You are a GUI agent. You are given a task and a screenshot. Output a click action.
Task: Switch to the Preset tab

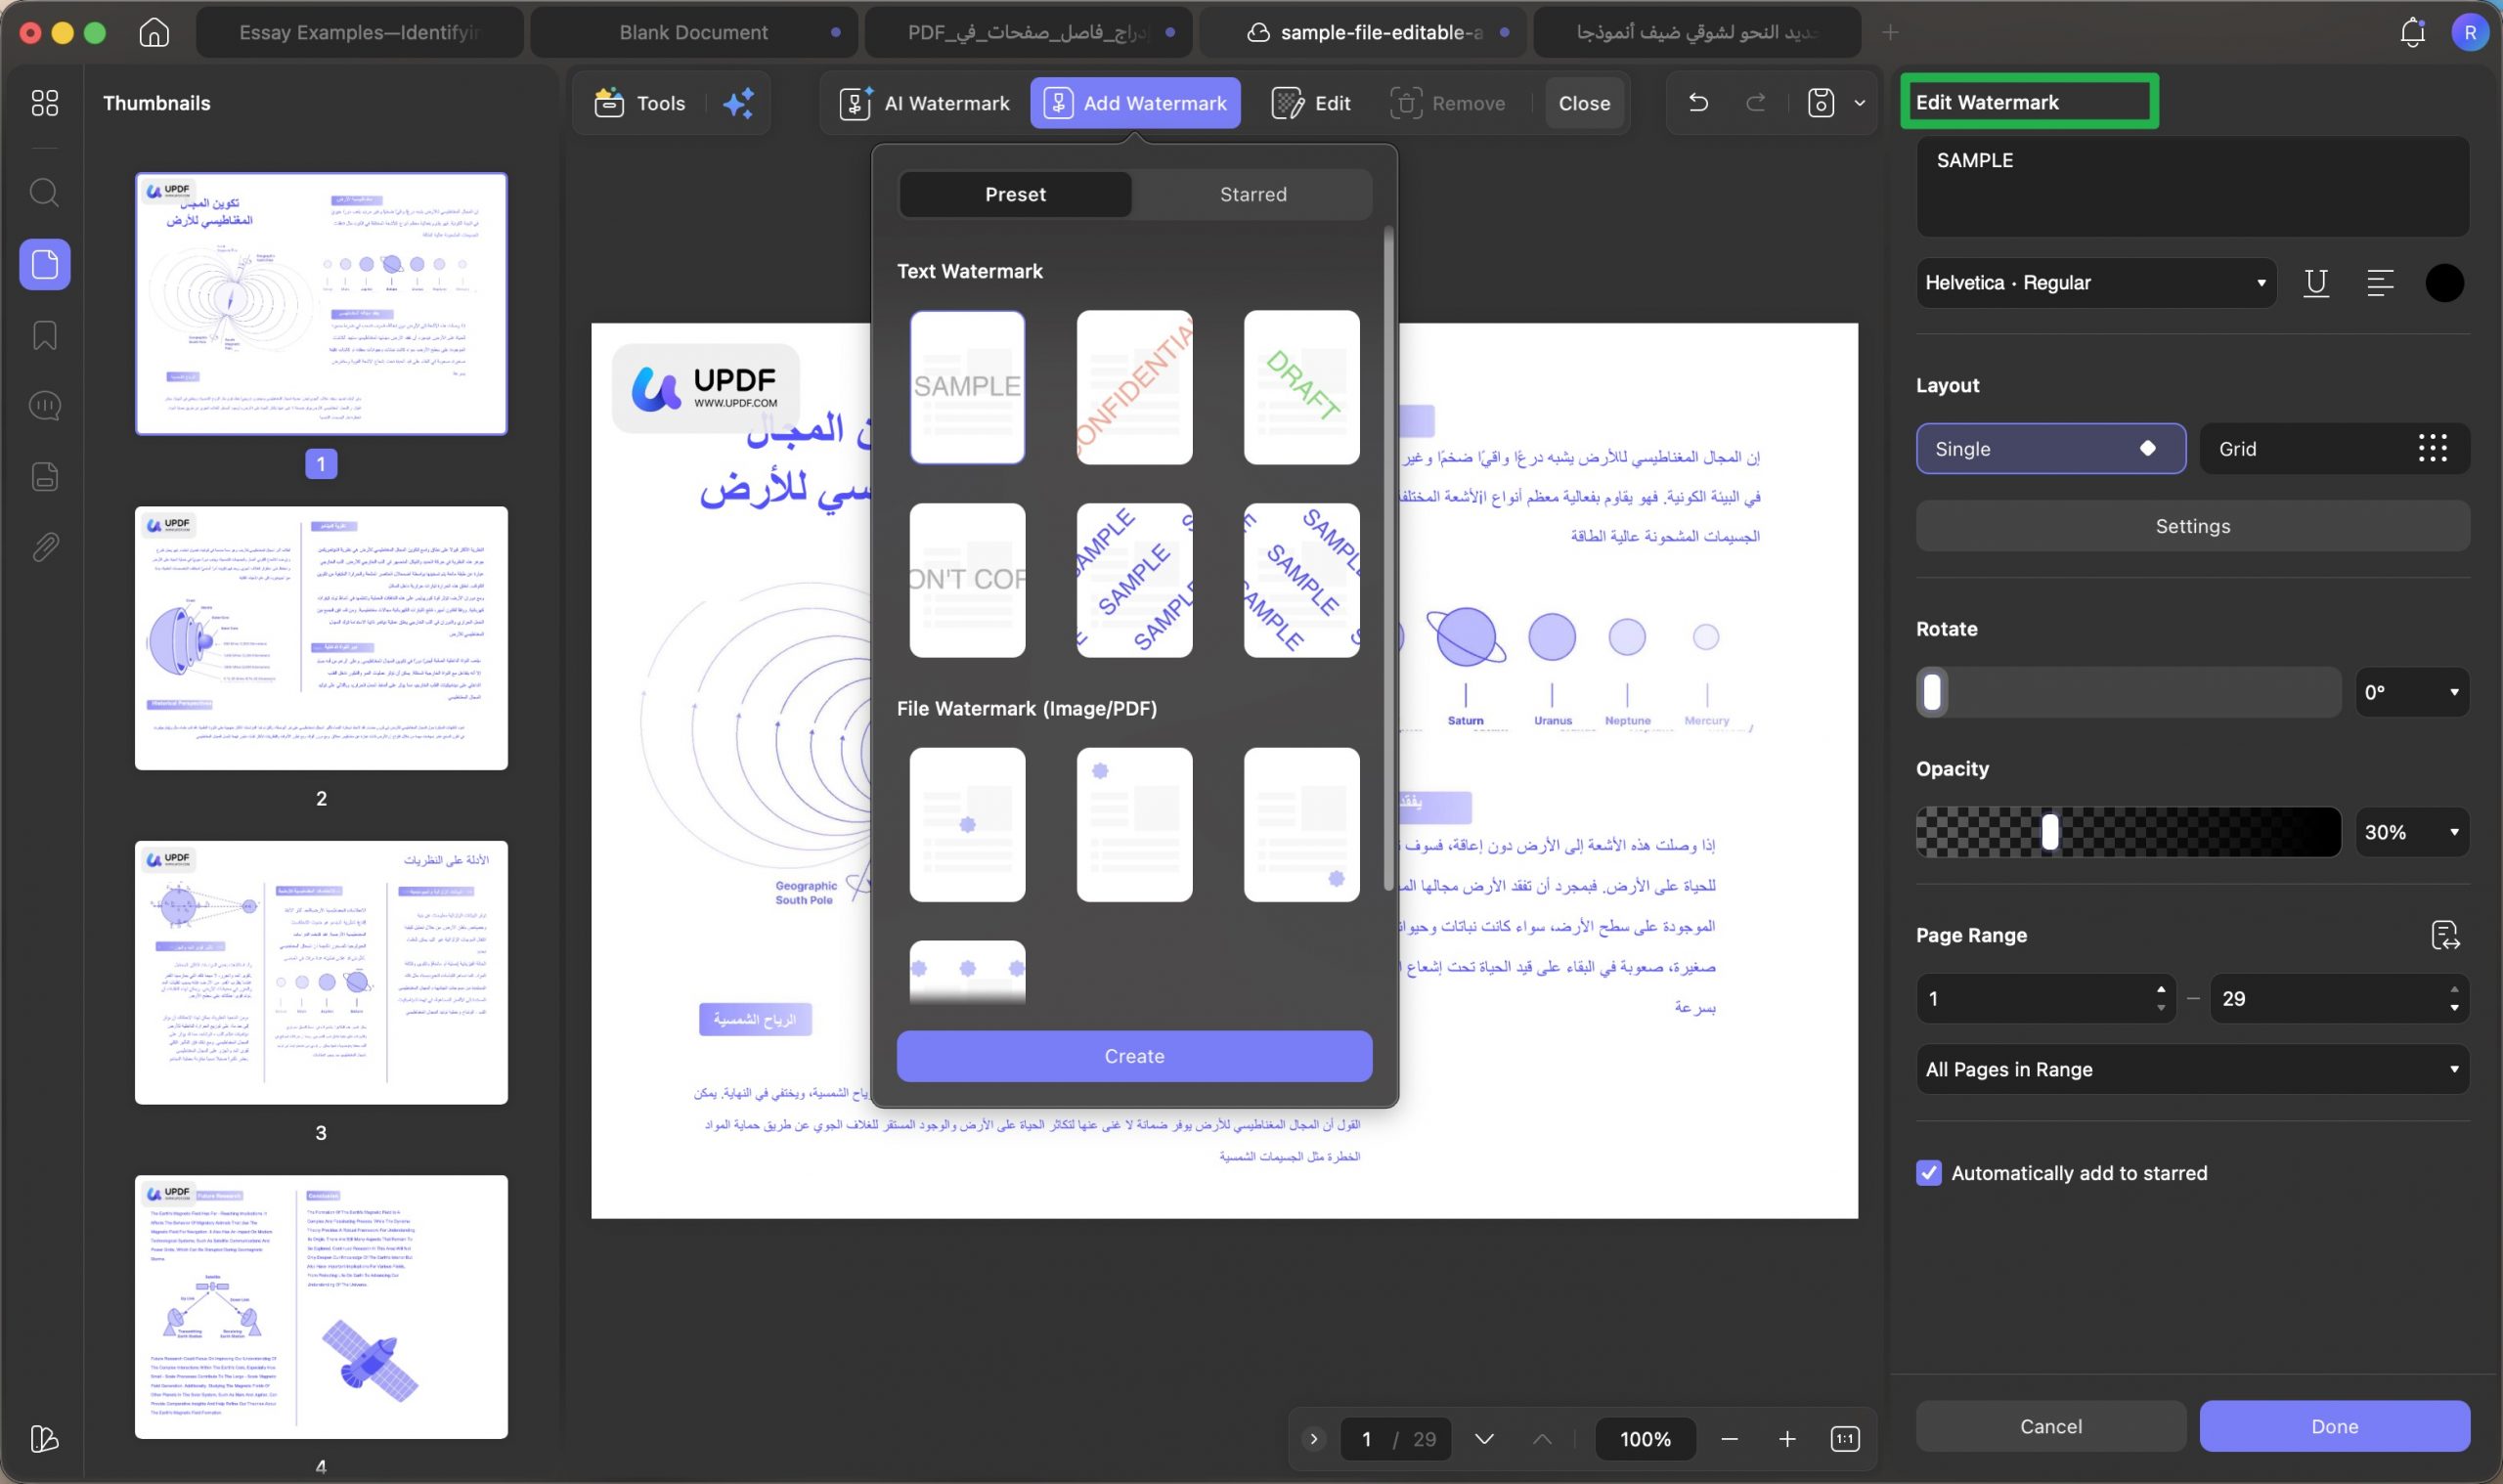point(1015,194)
